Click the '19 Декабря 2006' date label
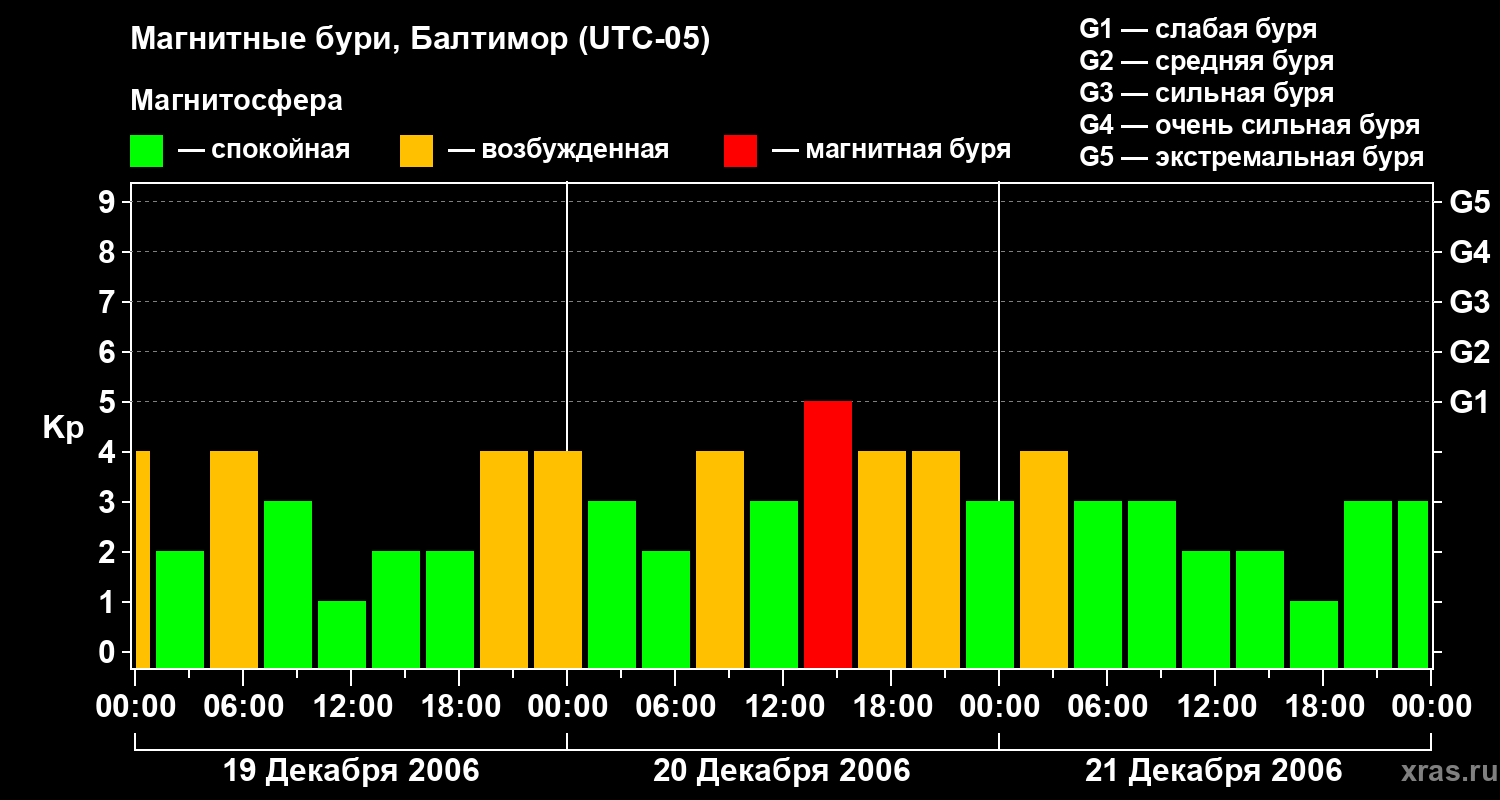 (350, 771)
